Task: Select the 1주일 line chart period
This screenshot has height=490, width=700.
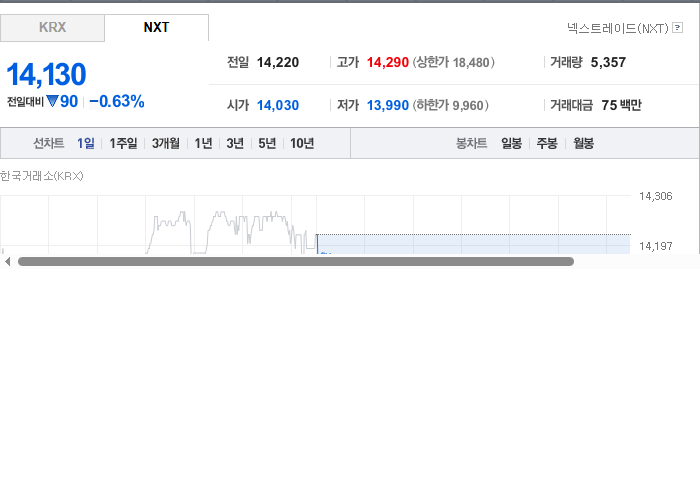Action: coord(123,143)
